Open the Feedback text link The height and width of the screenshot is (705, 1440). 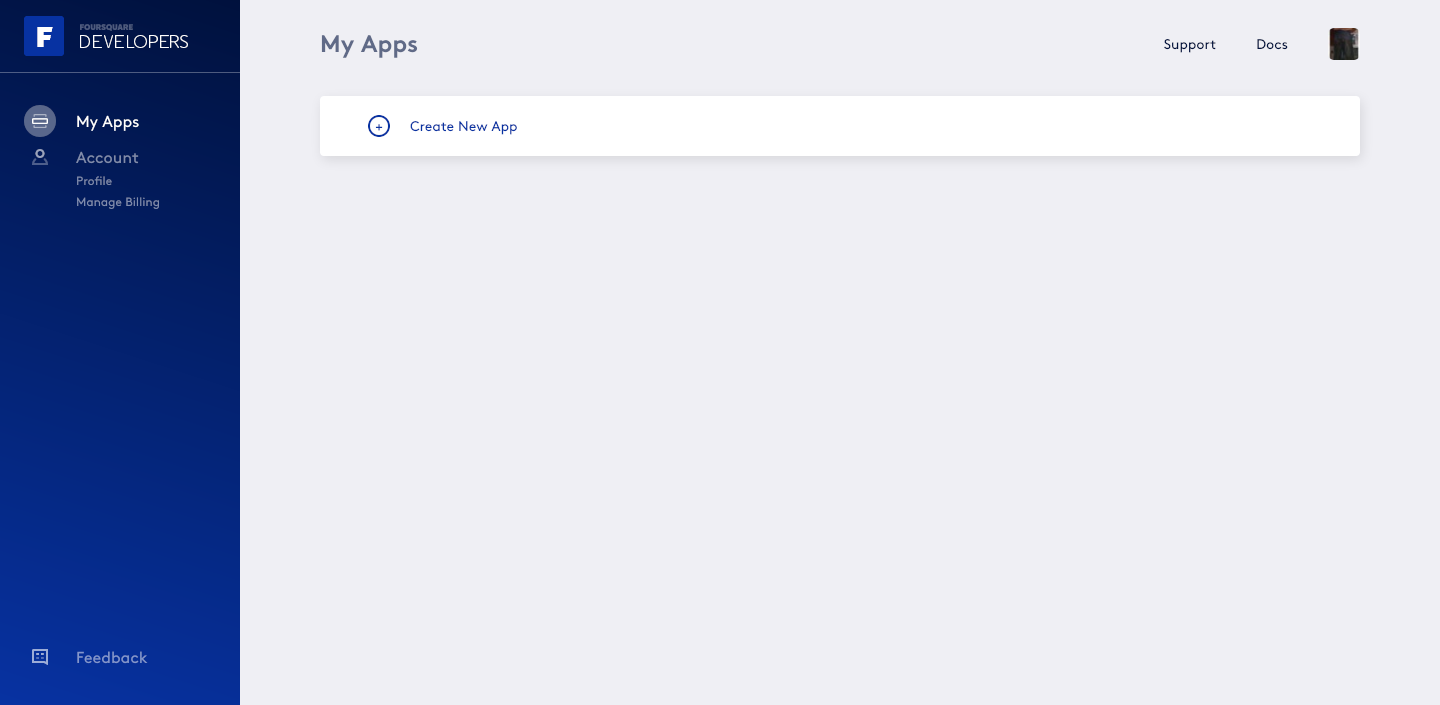111,658
